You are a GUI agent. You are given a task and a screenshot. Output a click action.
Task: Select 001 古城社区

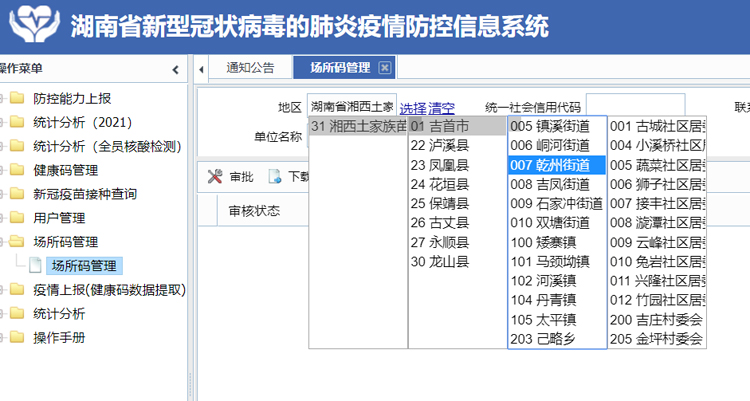click(657, 126)
